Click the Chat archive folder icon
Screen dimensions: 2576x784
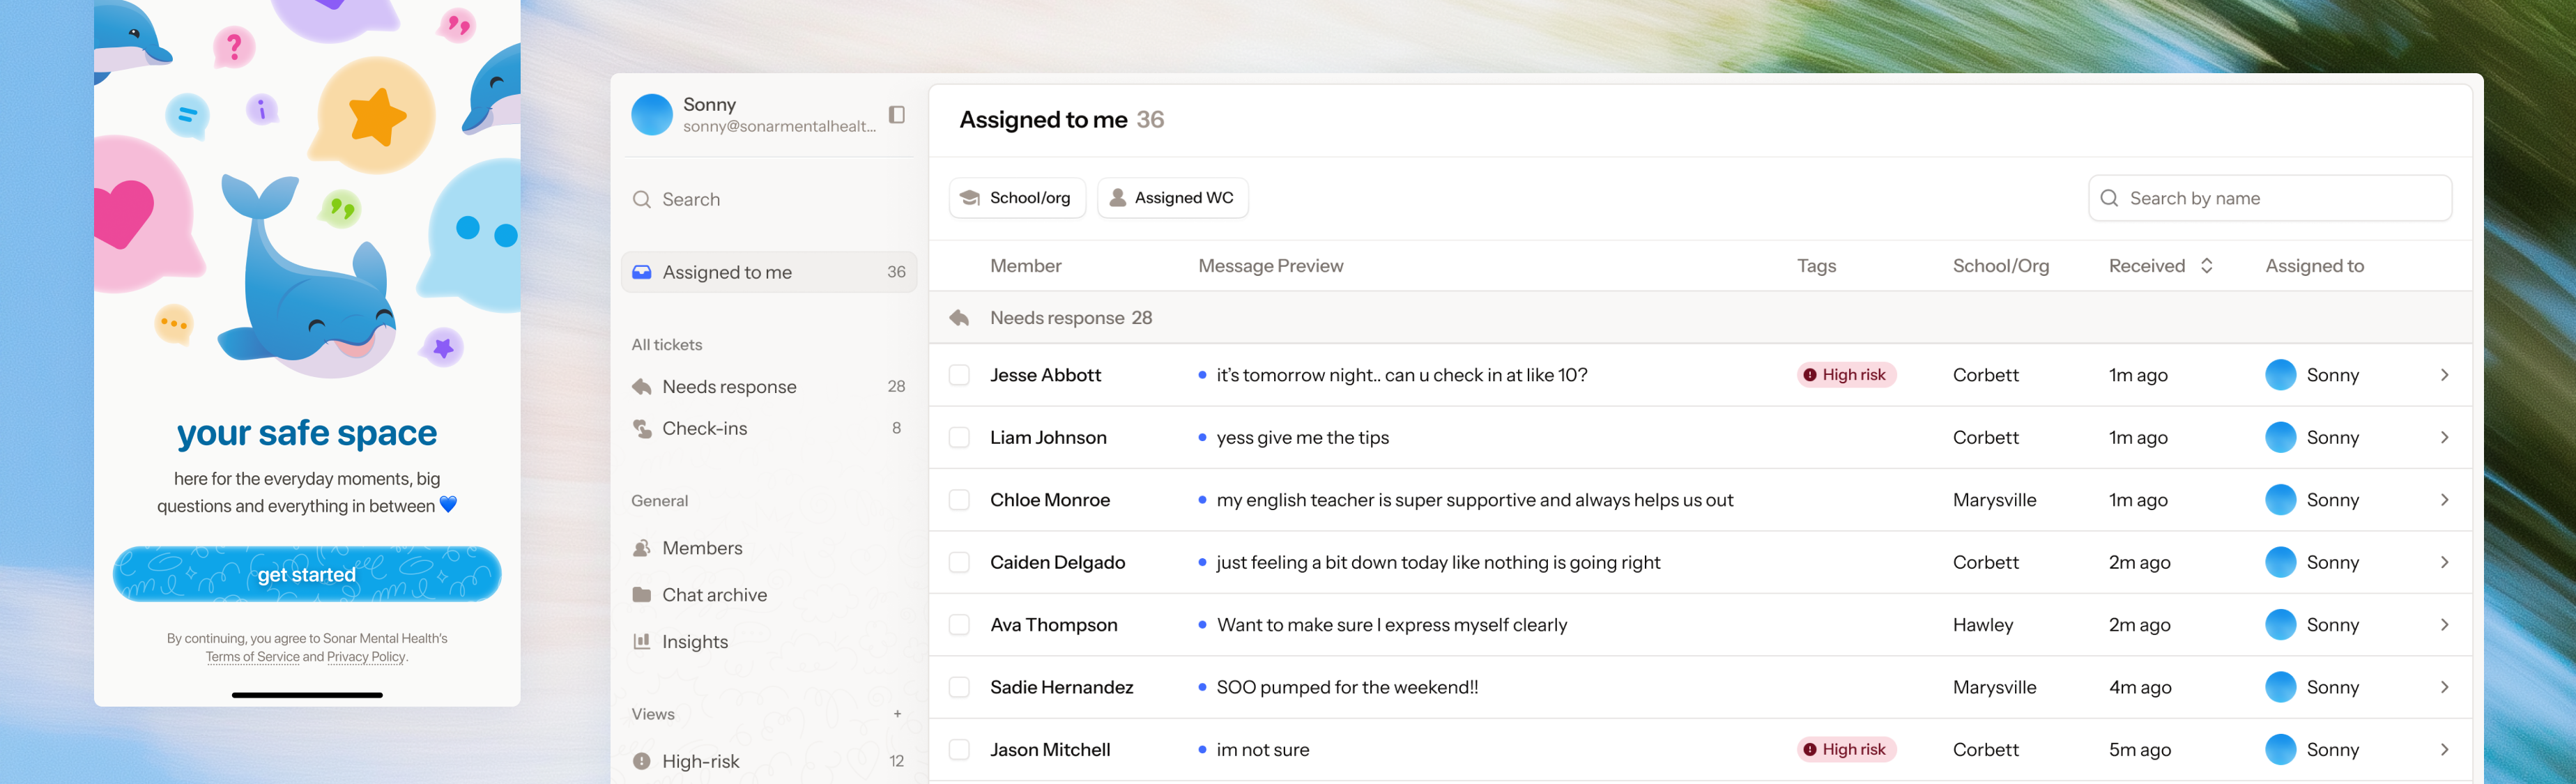tap(641, 595)
